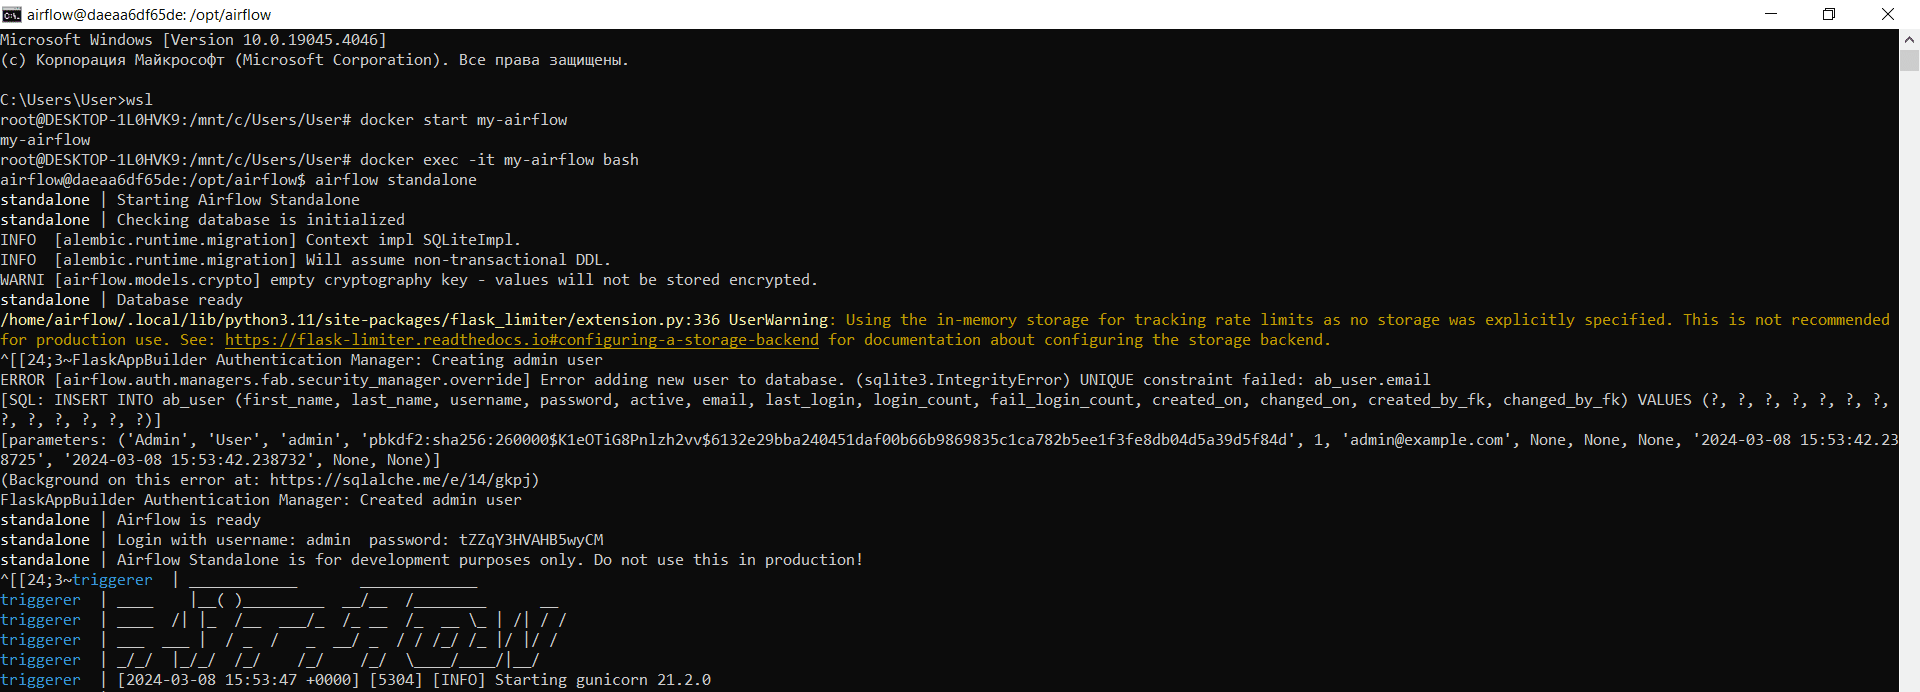1920x692 pixels.
Task: Open the flask-limiter readthedocs storage-backend link
Action: tap(521, 340)
